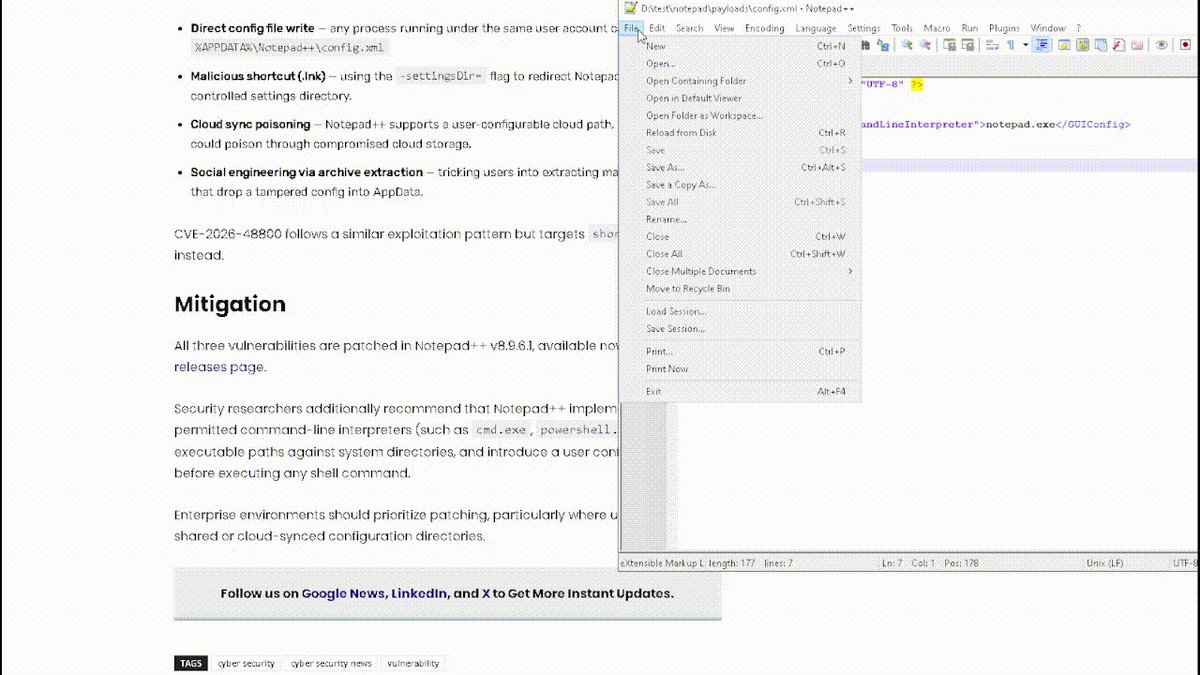Select Print Now entry
This screenshot has height=675, width=1200.
pyautogui.click(x=740, y=369)
